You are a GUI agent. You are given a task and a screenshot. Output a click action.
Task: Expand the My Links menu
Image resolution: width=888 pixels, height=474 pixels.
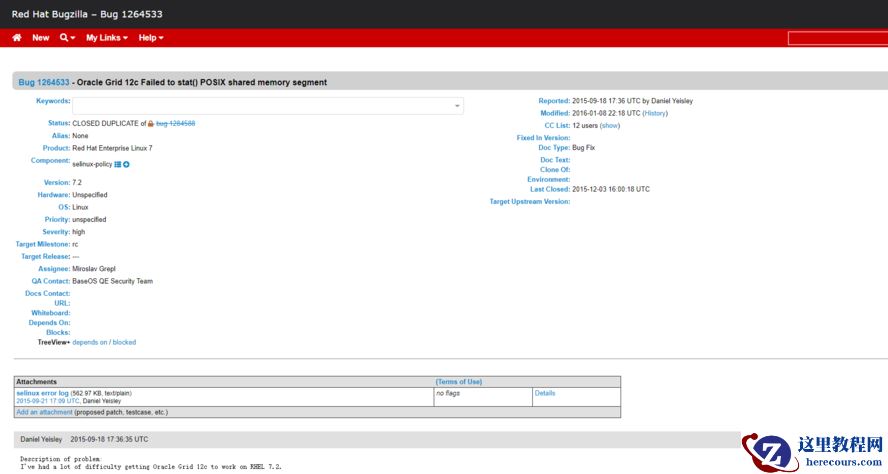pyautogui.click(x=106, y=37)
